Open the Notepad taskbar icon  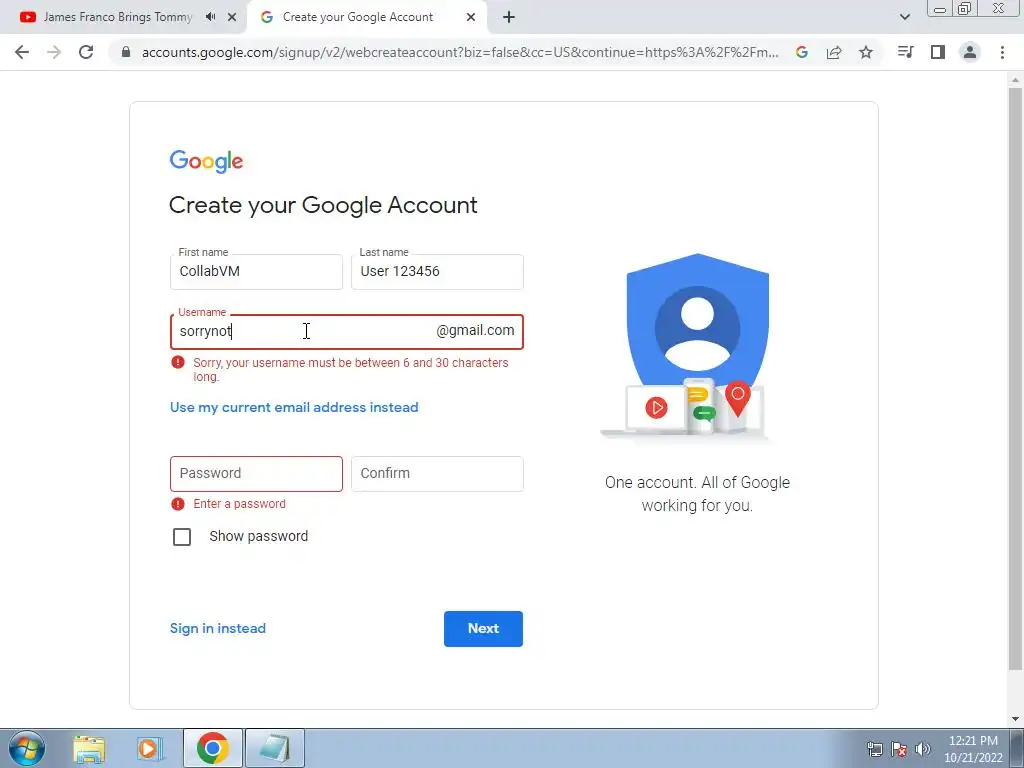(275, 748)
